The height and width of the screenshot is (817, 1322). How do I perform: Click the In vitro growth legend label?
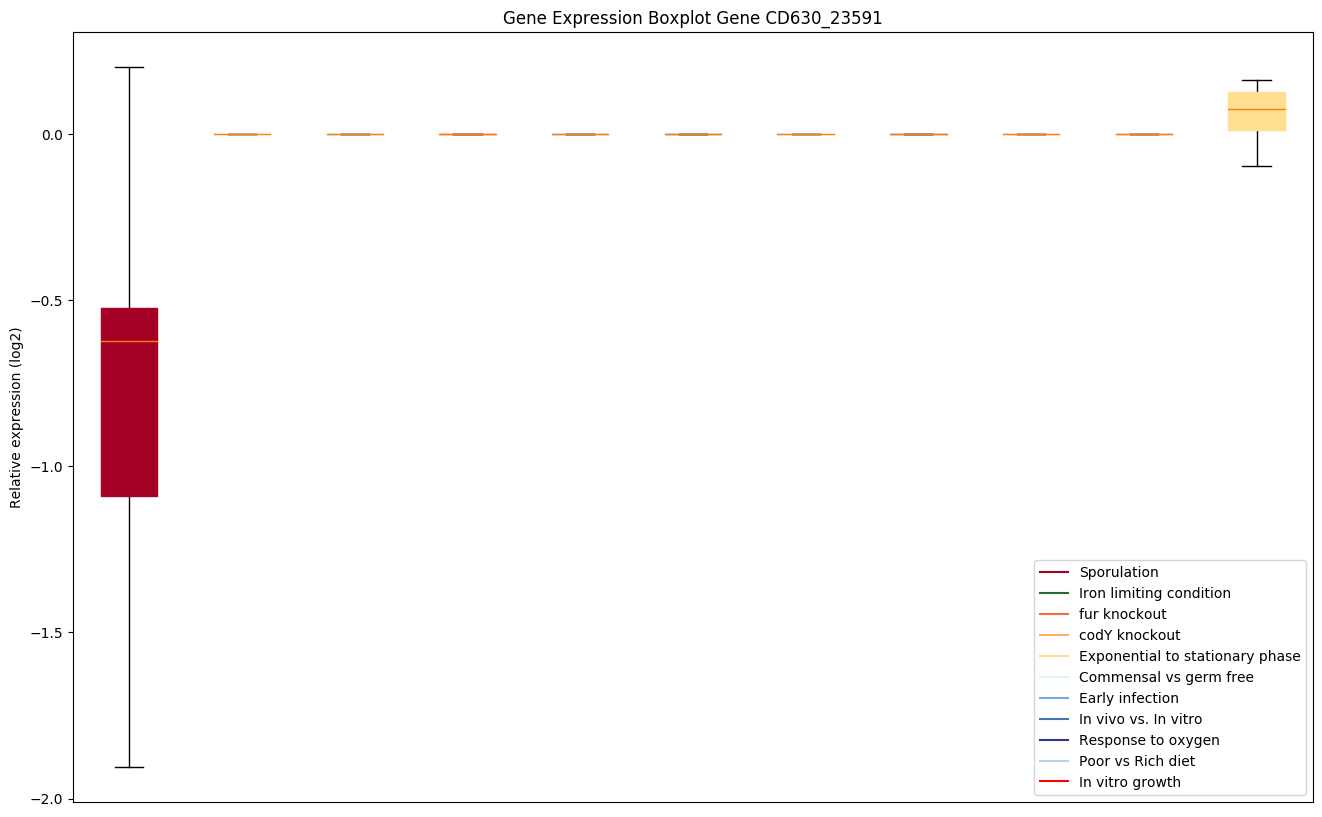pos(1129,782)
